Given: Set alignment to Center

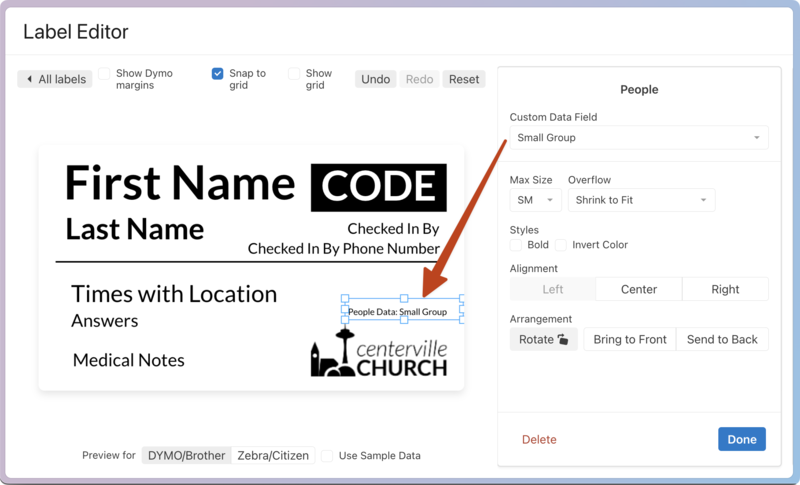Looking at the screenshot, I should (639, 289).
